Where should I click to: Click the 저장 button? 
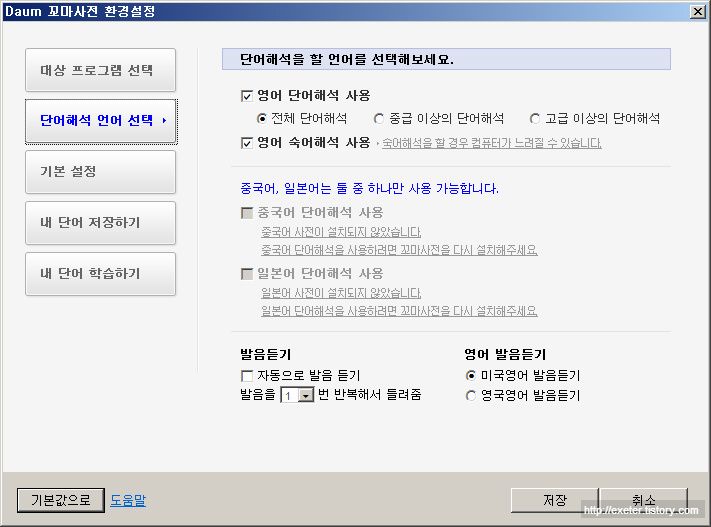[555, 500]
